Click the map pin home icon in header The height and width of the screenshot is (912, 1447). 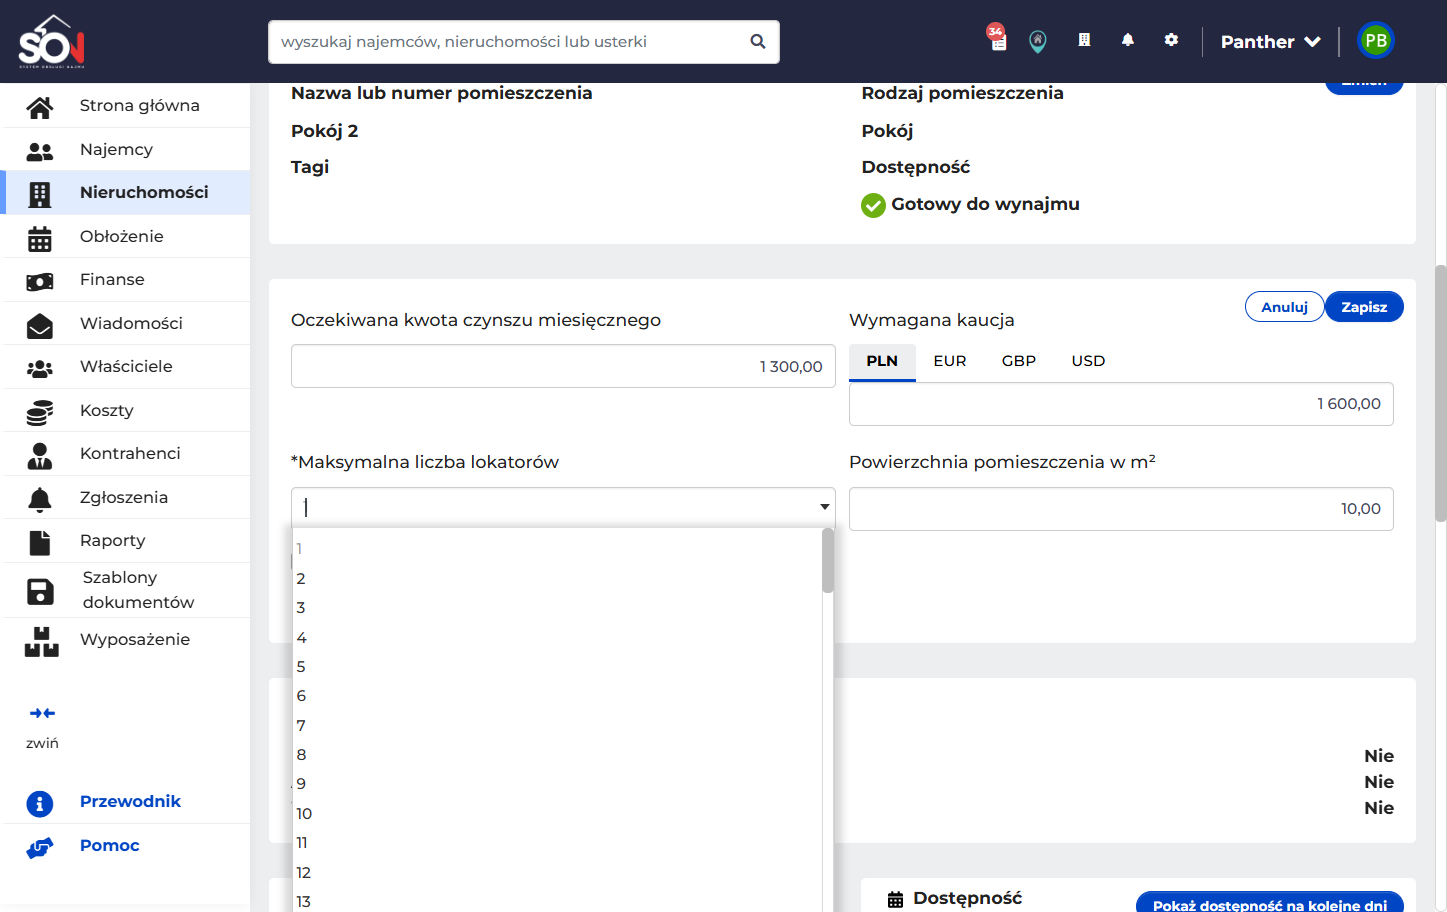(1038, 41)
